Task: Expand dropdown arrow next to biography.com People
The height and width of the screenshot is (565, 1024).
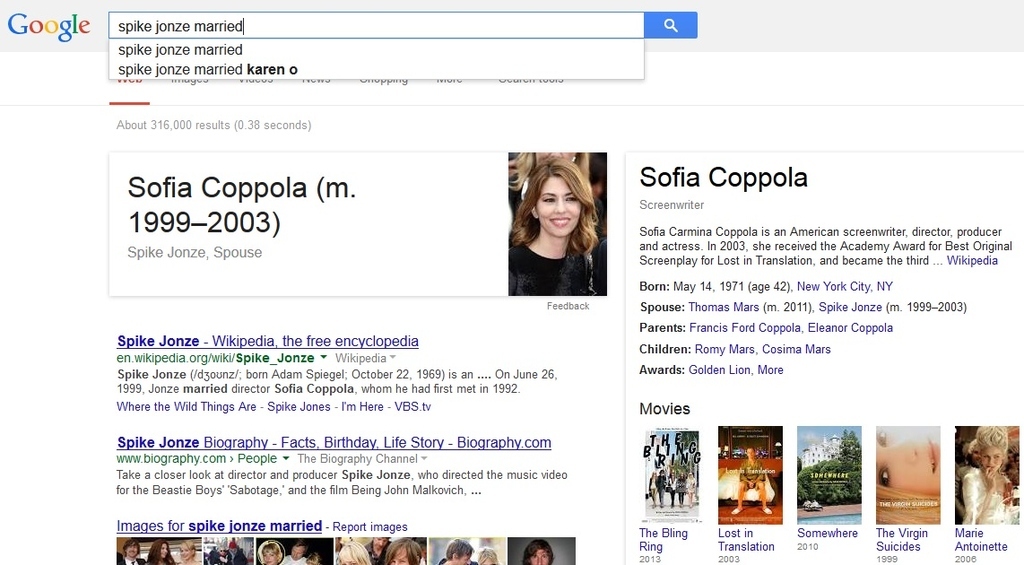Action: click(285, 459)
